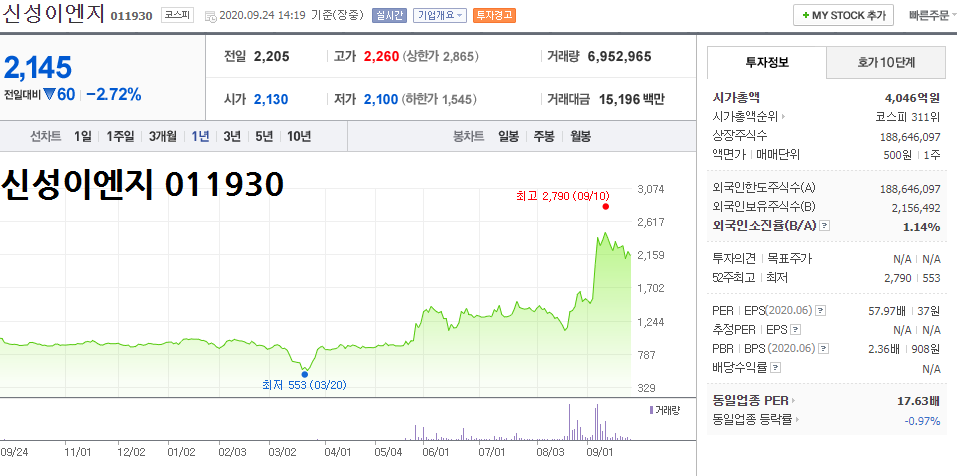Click the PER value 57.97배

click(887, 311)
